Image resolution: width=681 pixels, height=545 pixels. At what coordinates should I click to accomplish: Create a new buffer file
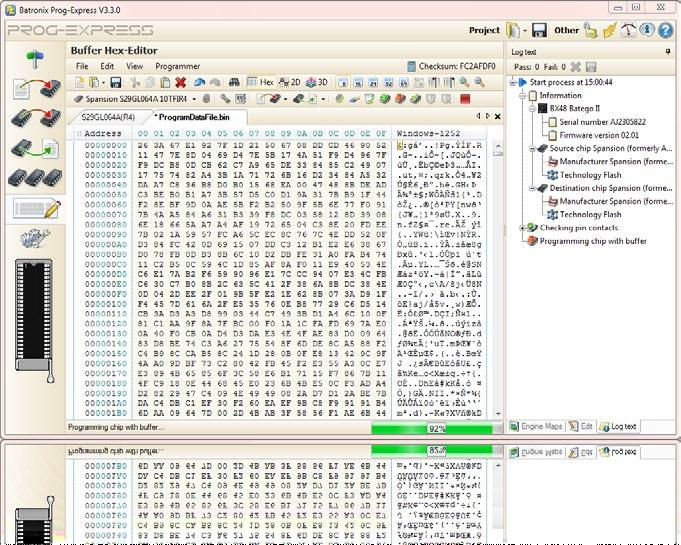coord(79,83)
